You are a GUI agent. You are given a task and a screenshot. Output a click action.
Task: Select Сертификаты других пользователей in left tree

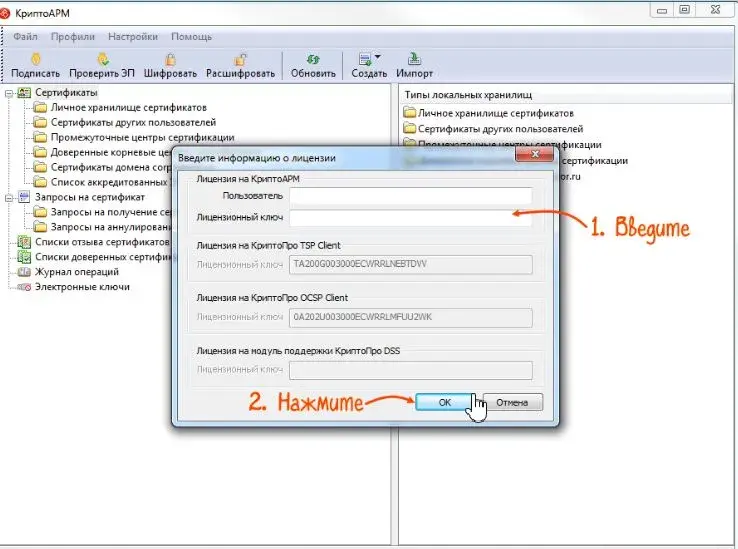[x=133, y=122]
